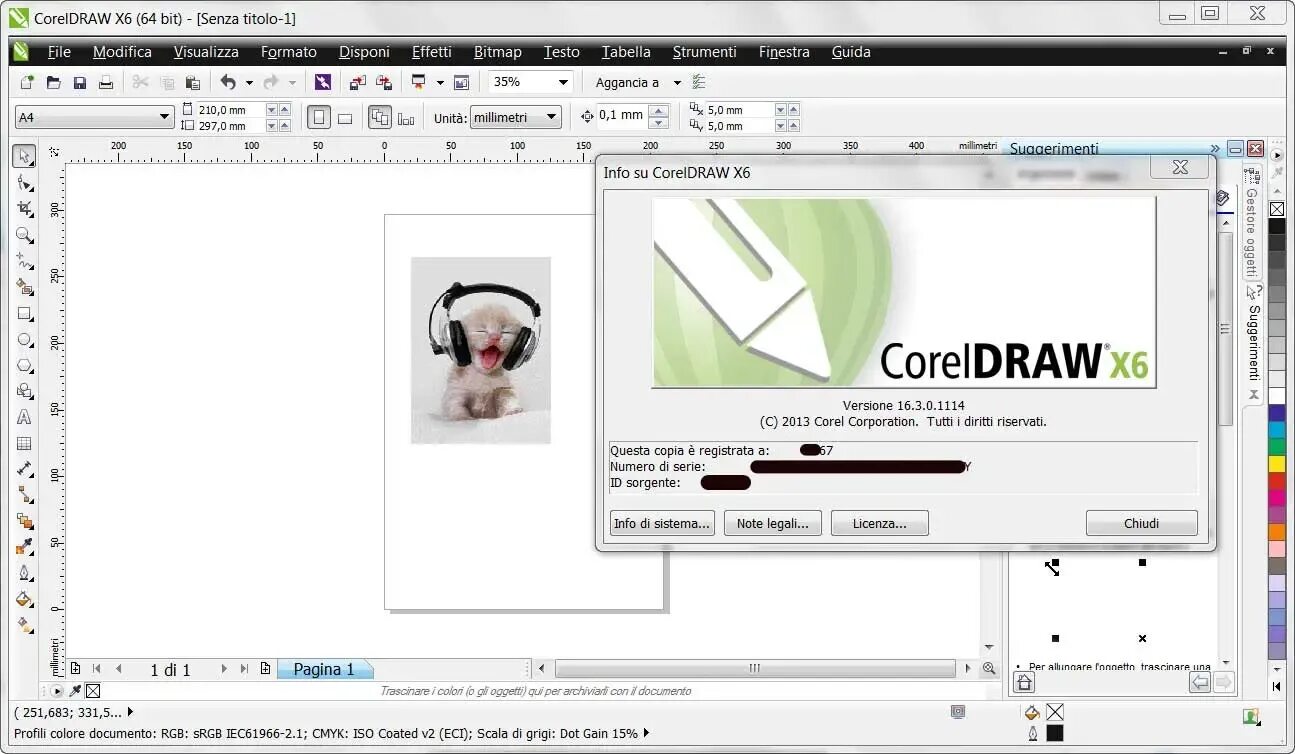Open the snap options icon

coord(699,83)
